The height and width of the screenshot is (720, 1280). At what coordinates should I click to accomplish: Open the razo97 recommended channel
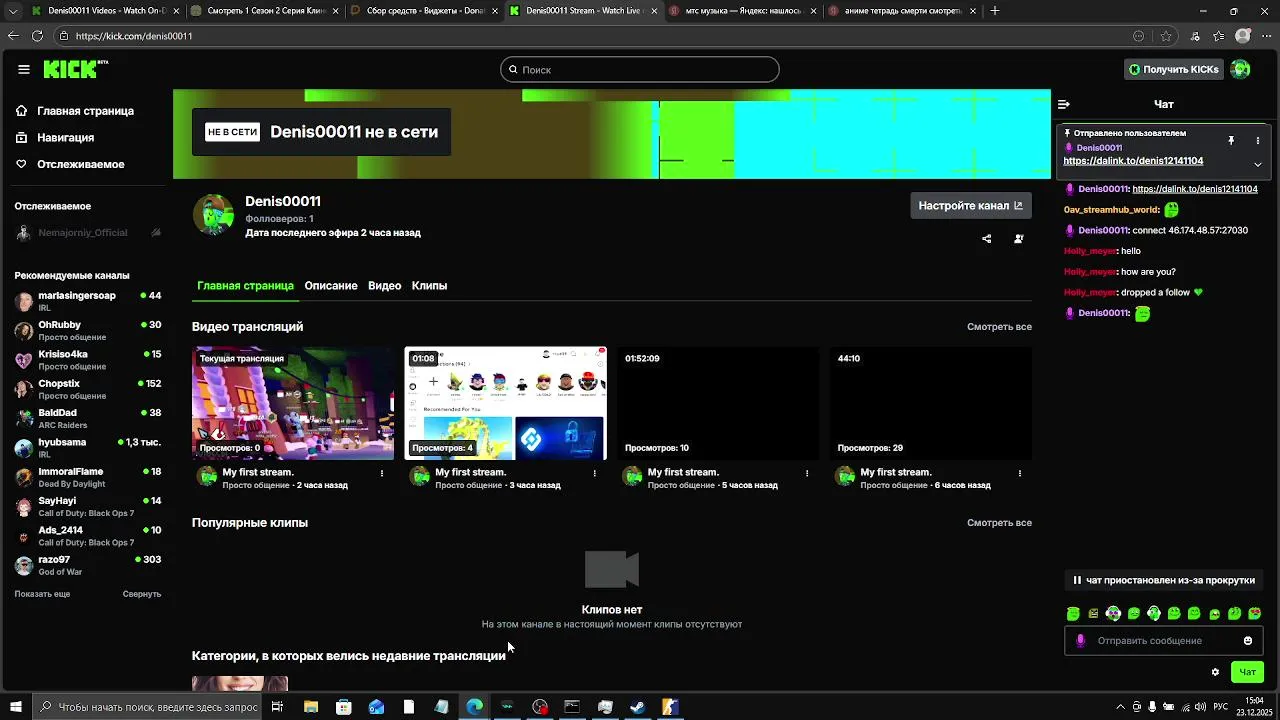[87, 566]
